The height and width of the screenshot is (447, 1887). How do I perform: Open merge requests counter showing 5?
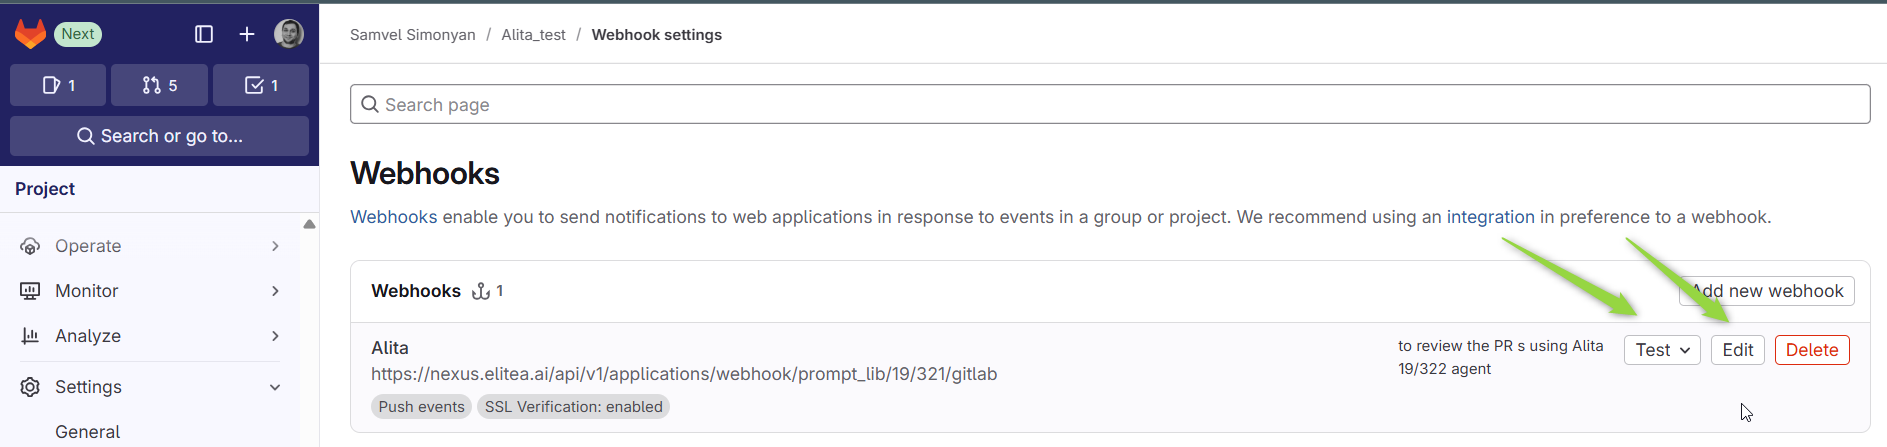pyautogui.click(x=159, y=85)
